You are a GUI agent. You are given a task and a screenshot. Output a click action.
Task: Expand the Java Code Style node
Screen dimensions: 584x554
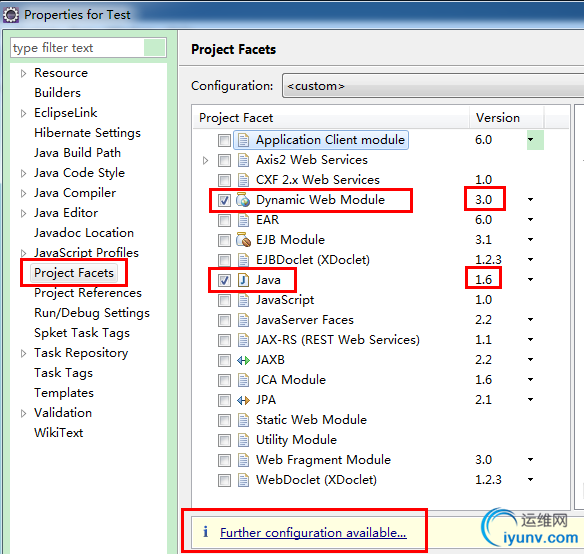click(23, 173)
